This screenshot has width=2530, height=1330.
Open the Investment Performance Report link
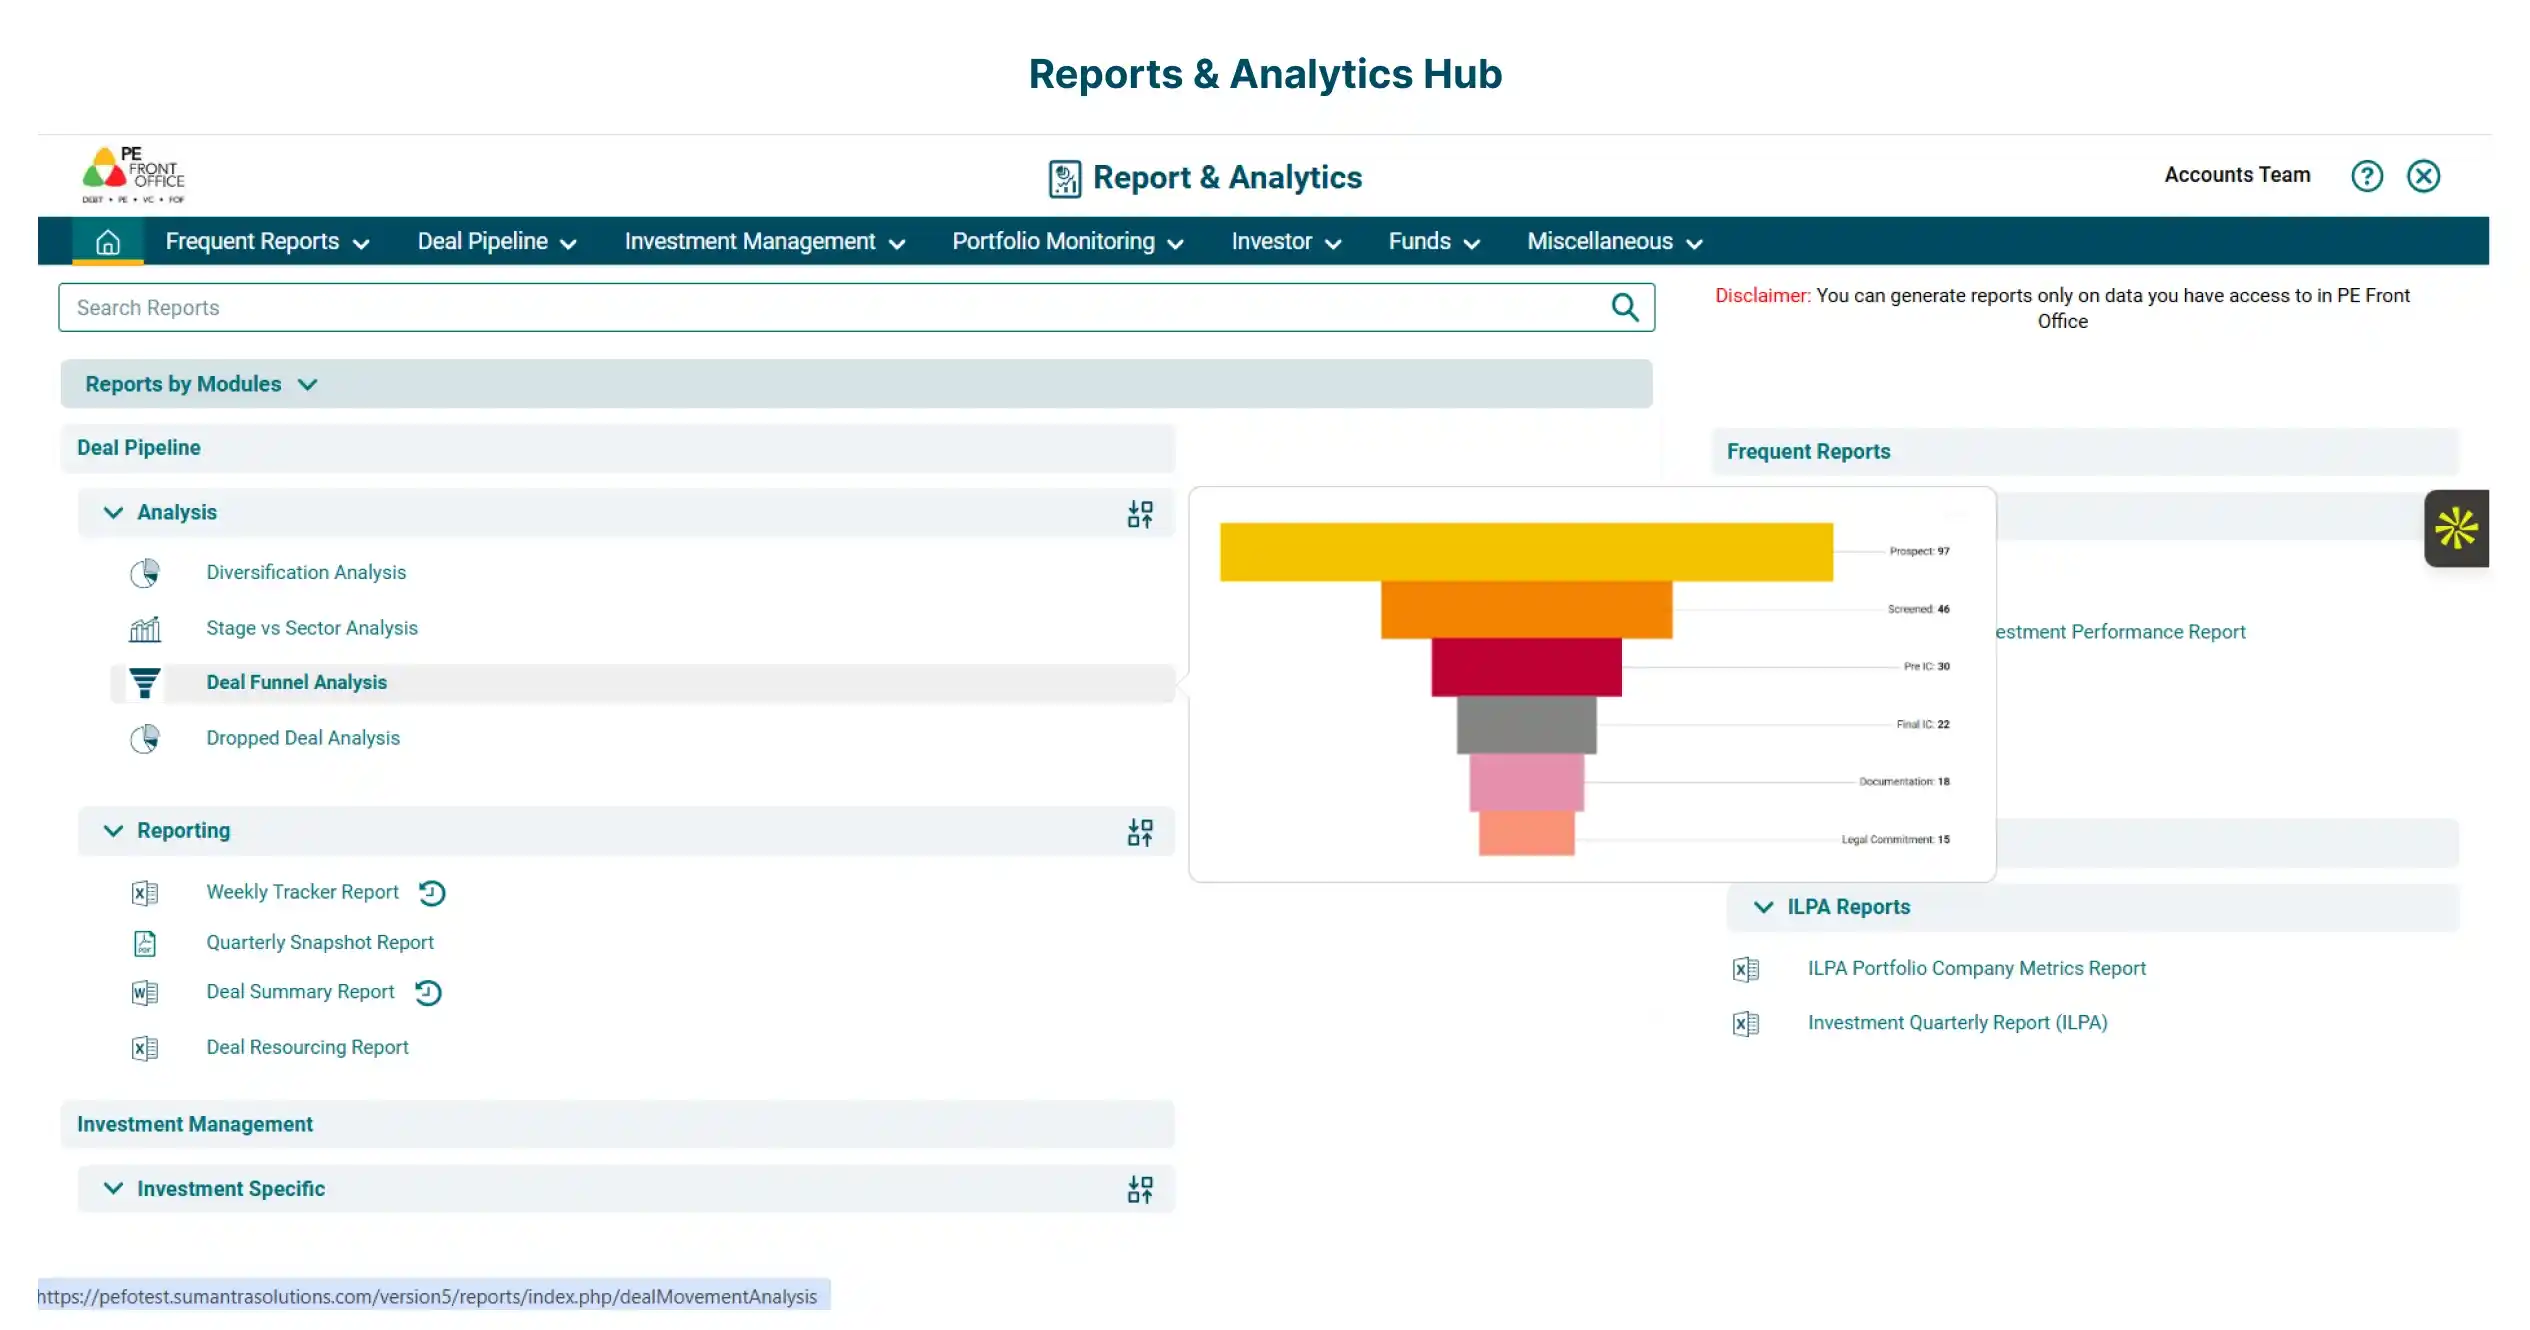[x=2121, y=632]
